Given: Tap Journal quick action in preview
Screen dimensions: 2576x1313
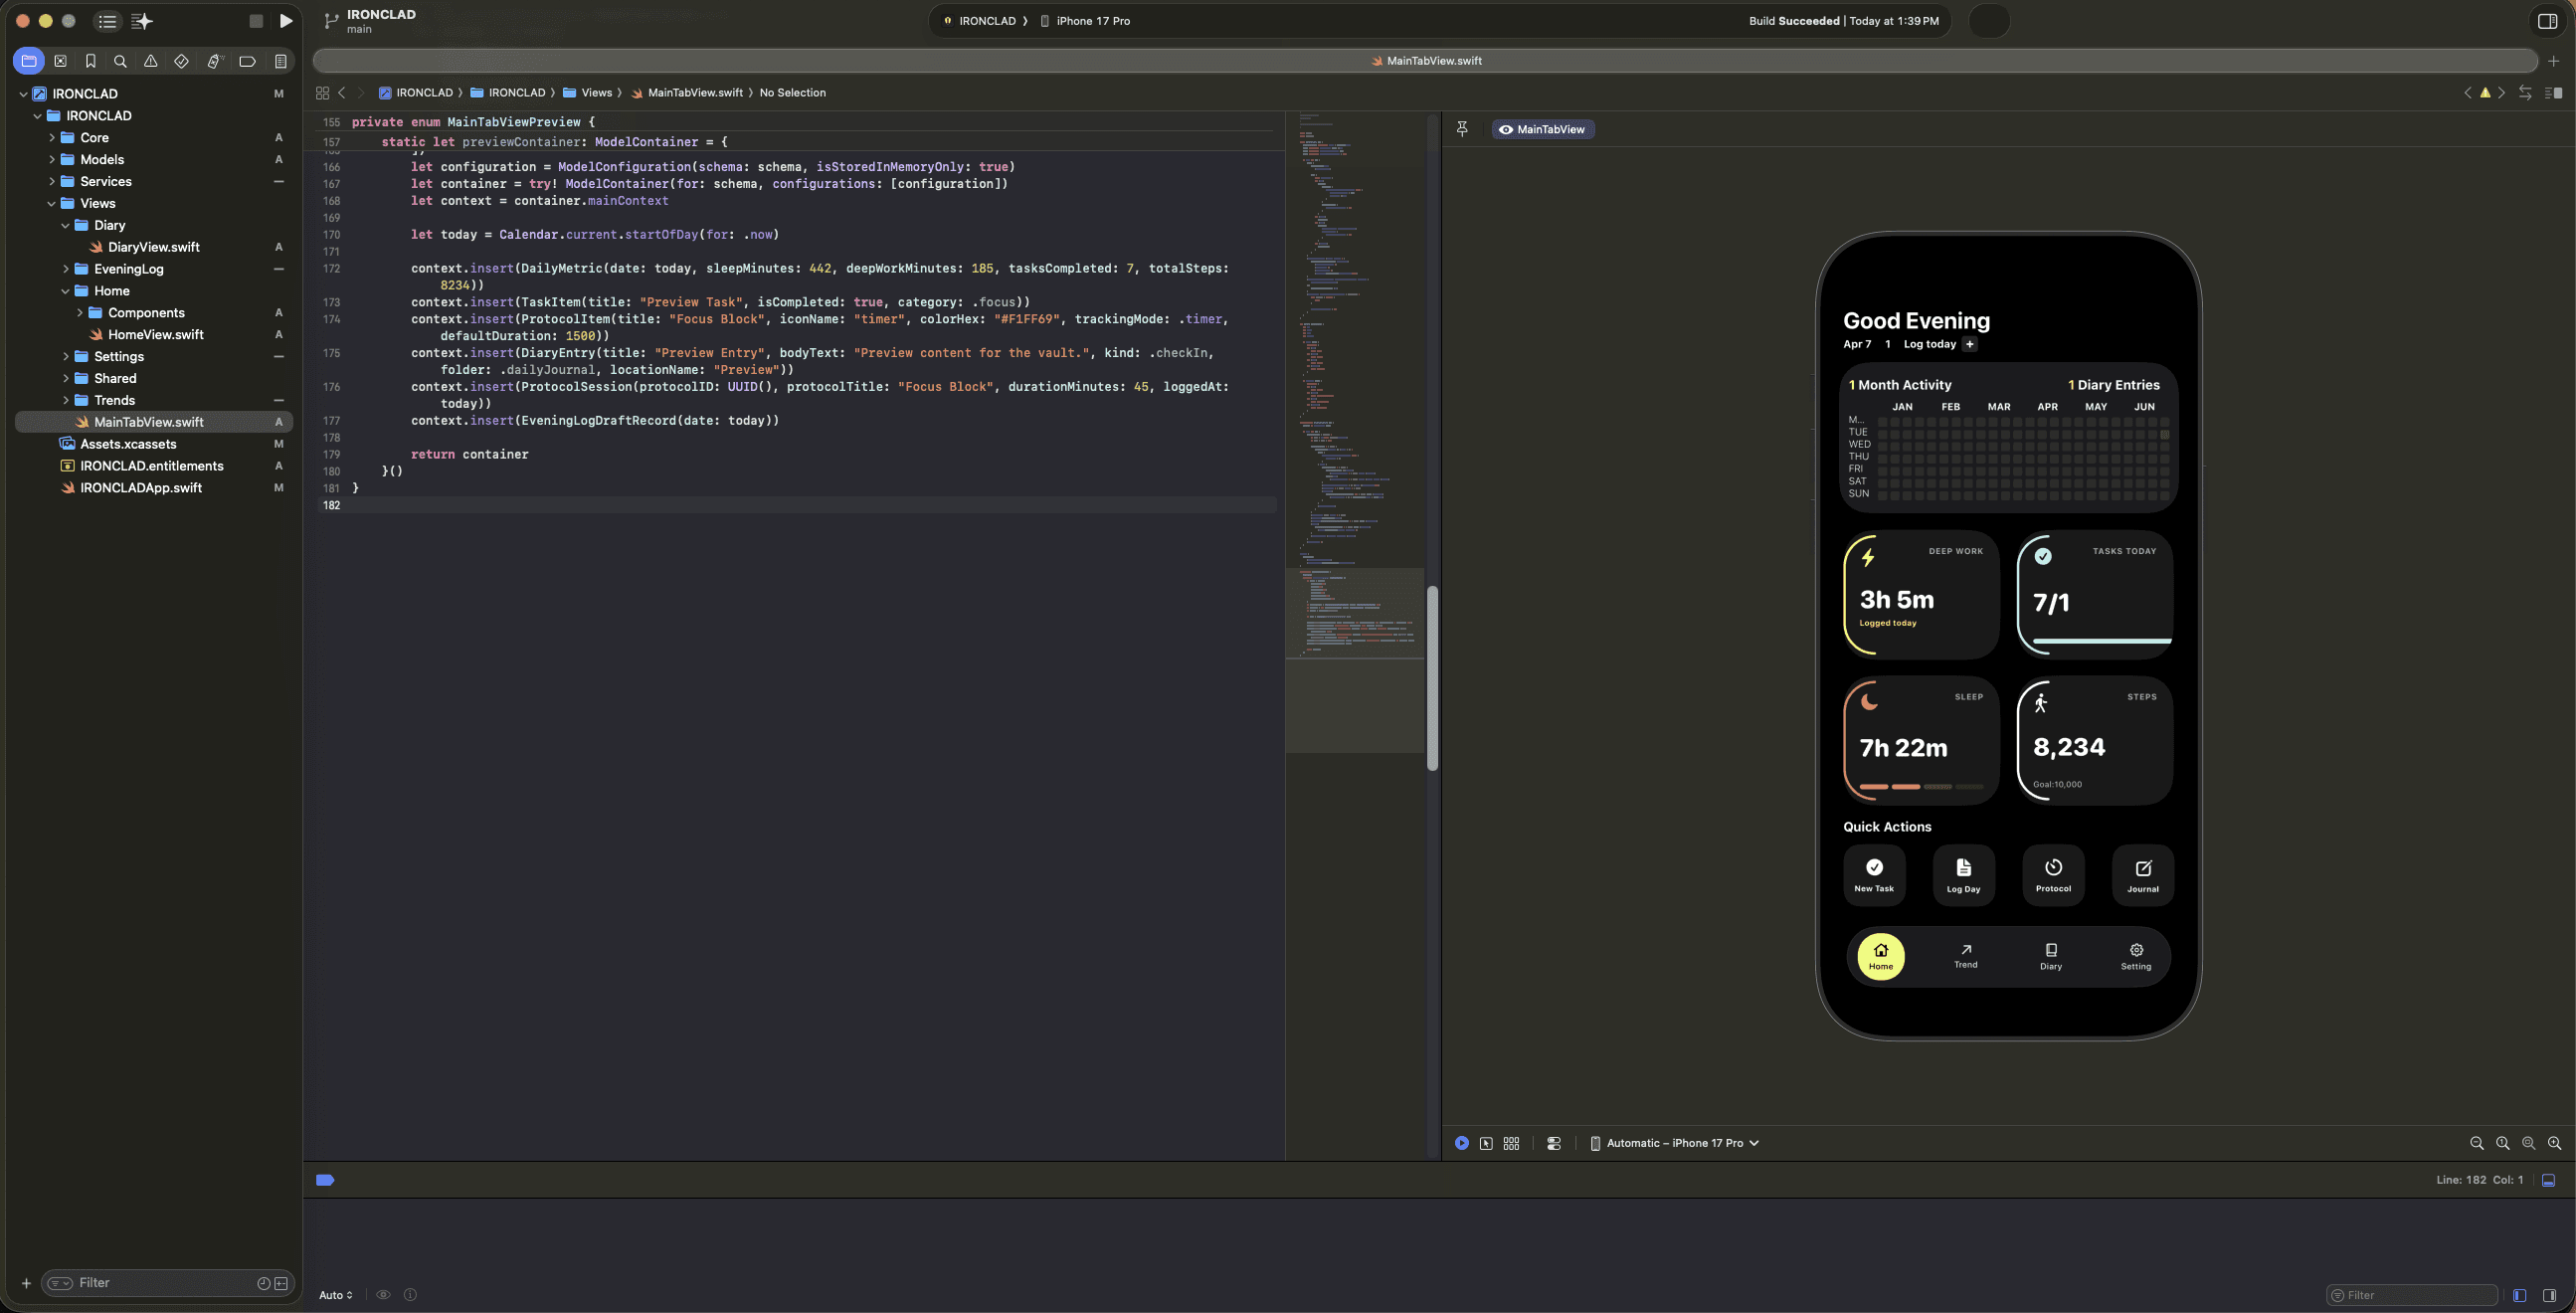Looking at the screenshot, I should (x=2142, y=875).
